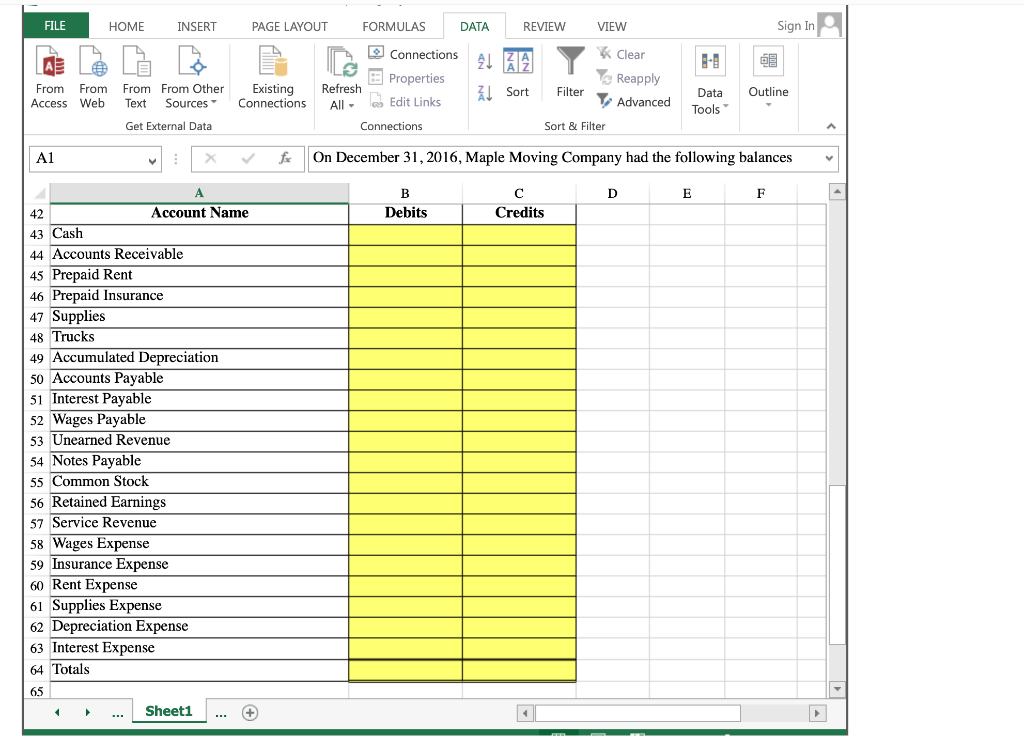Select the Sheet1 worksheet tab

coord(168,711)
